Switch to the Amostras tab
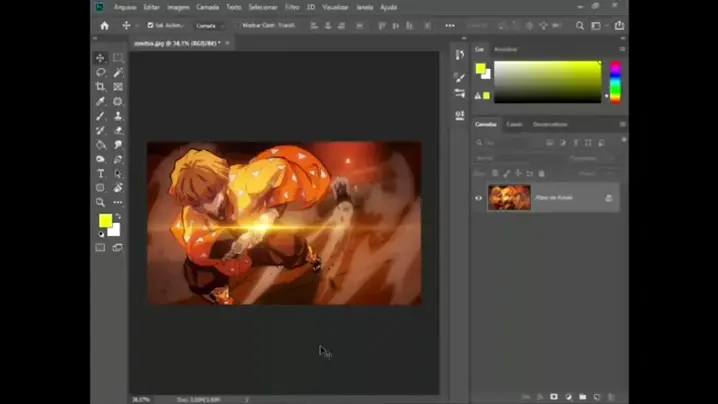This screenshot has height=404, width=718. 506,49
